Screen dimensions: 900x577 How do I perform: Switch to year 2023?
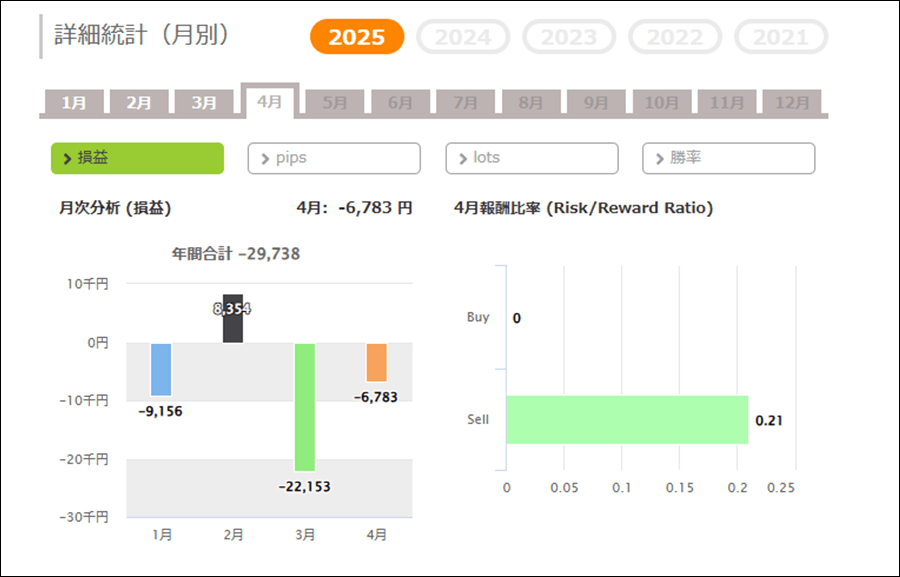[569, 37]
